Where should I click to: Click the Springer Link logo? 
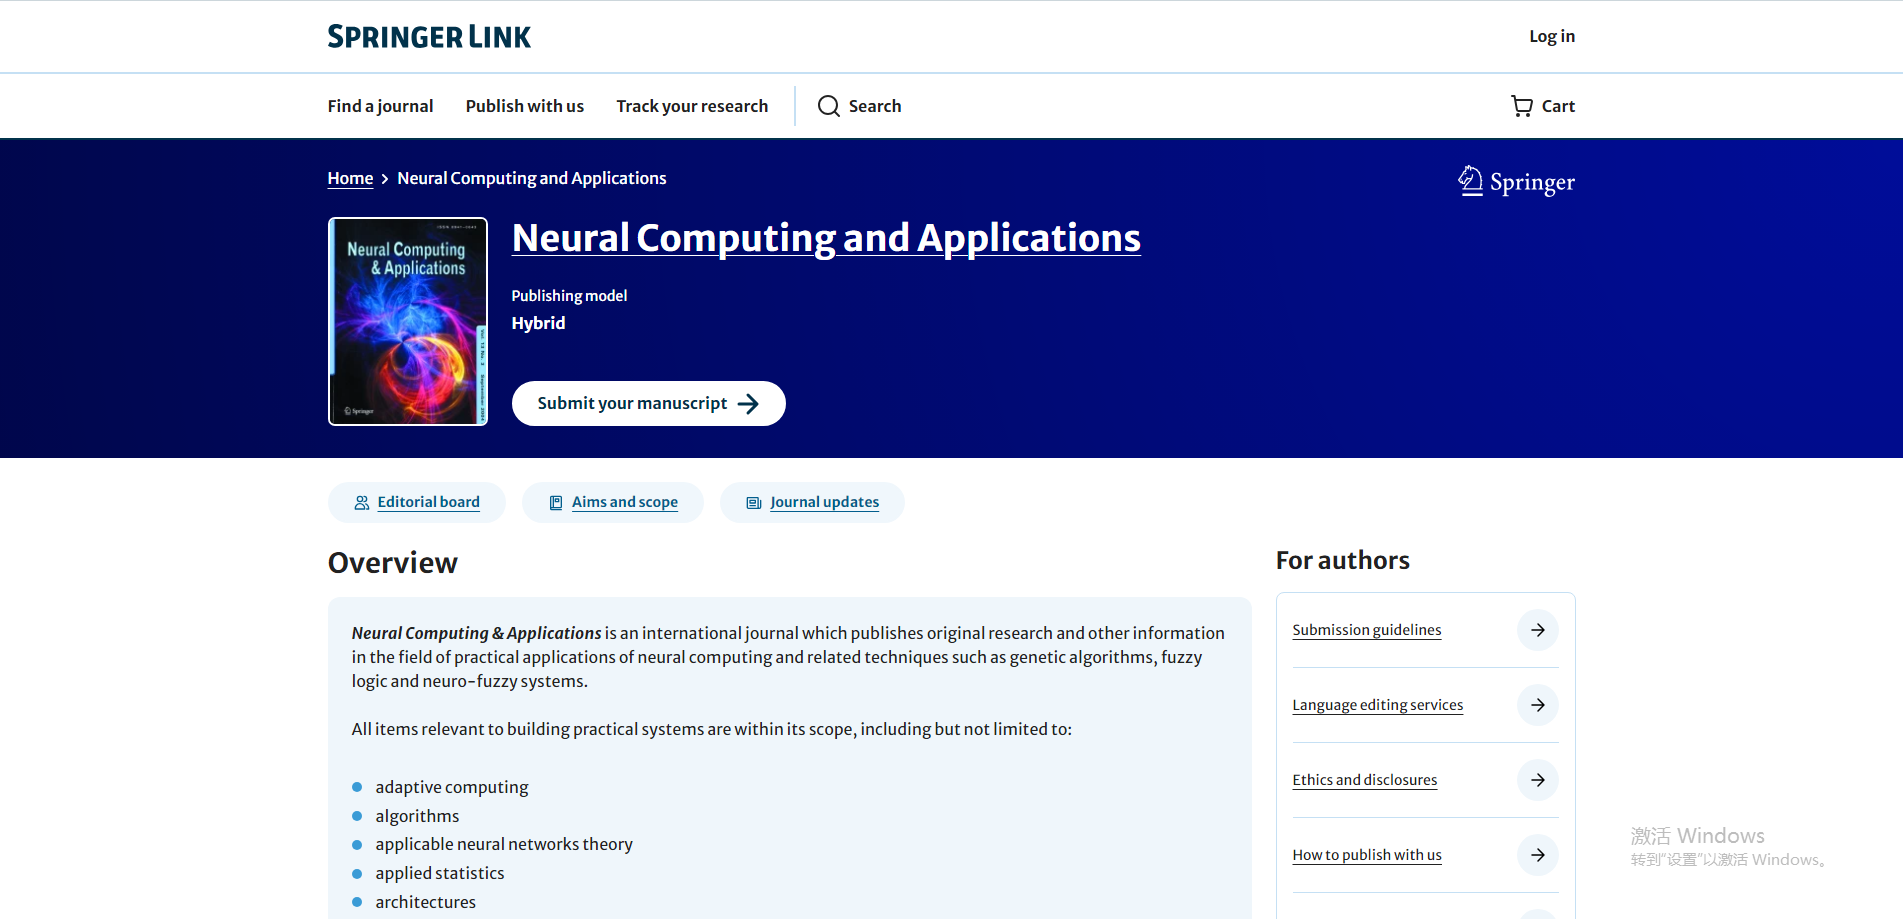coord(429,37)
